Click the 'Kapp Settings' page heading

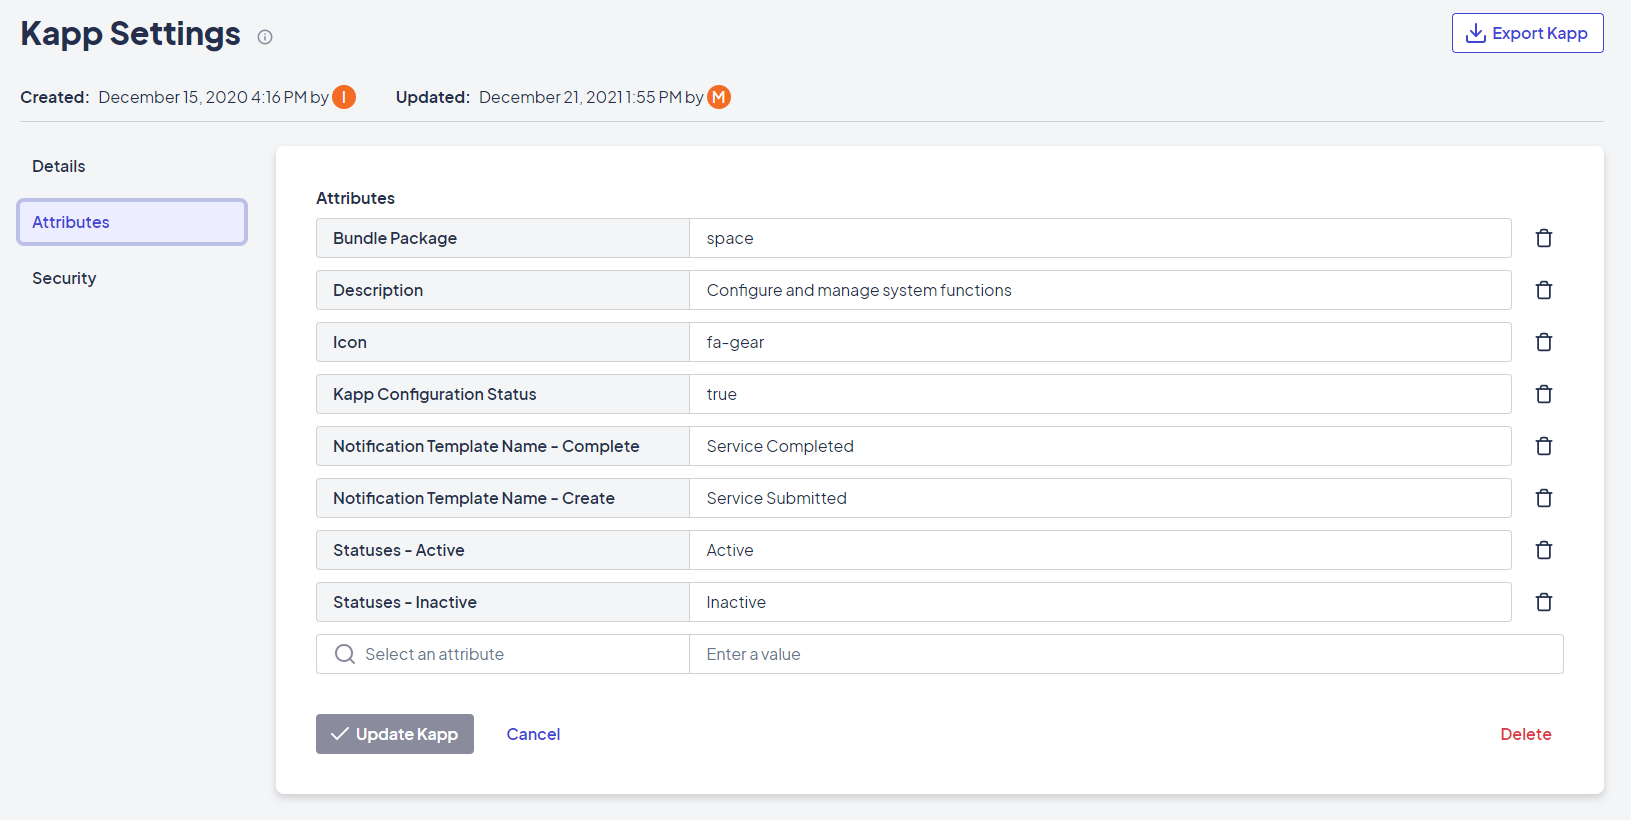tap(131, 34)
